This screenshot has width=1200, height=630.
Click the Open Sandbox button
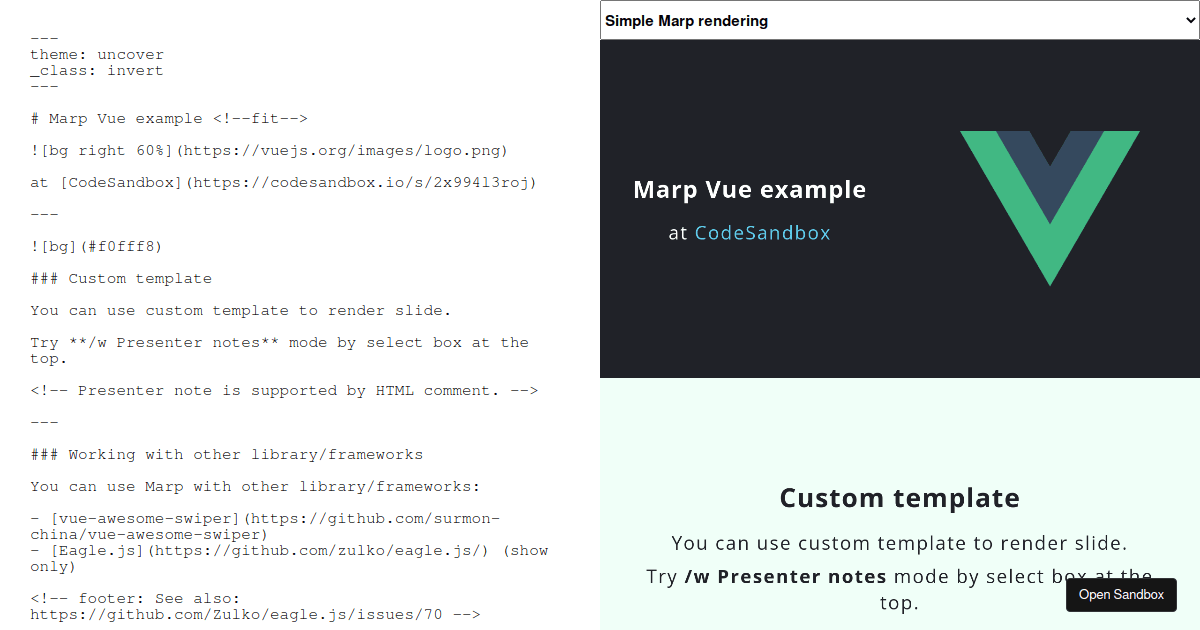(x=1121, y=594)
